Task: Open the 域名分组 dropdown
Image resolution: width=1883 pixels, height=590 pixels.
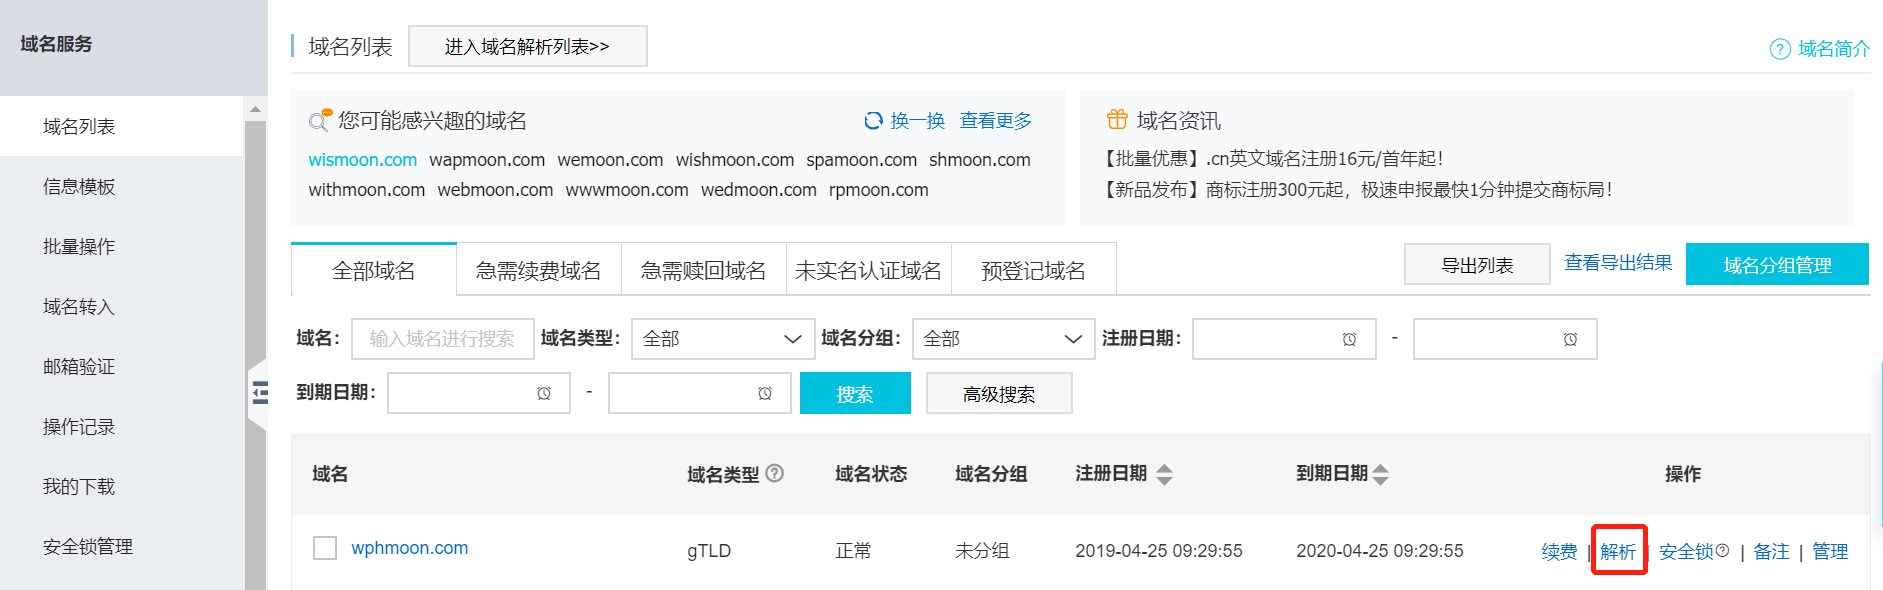Action: coord(1004,339)
